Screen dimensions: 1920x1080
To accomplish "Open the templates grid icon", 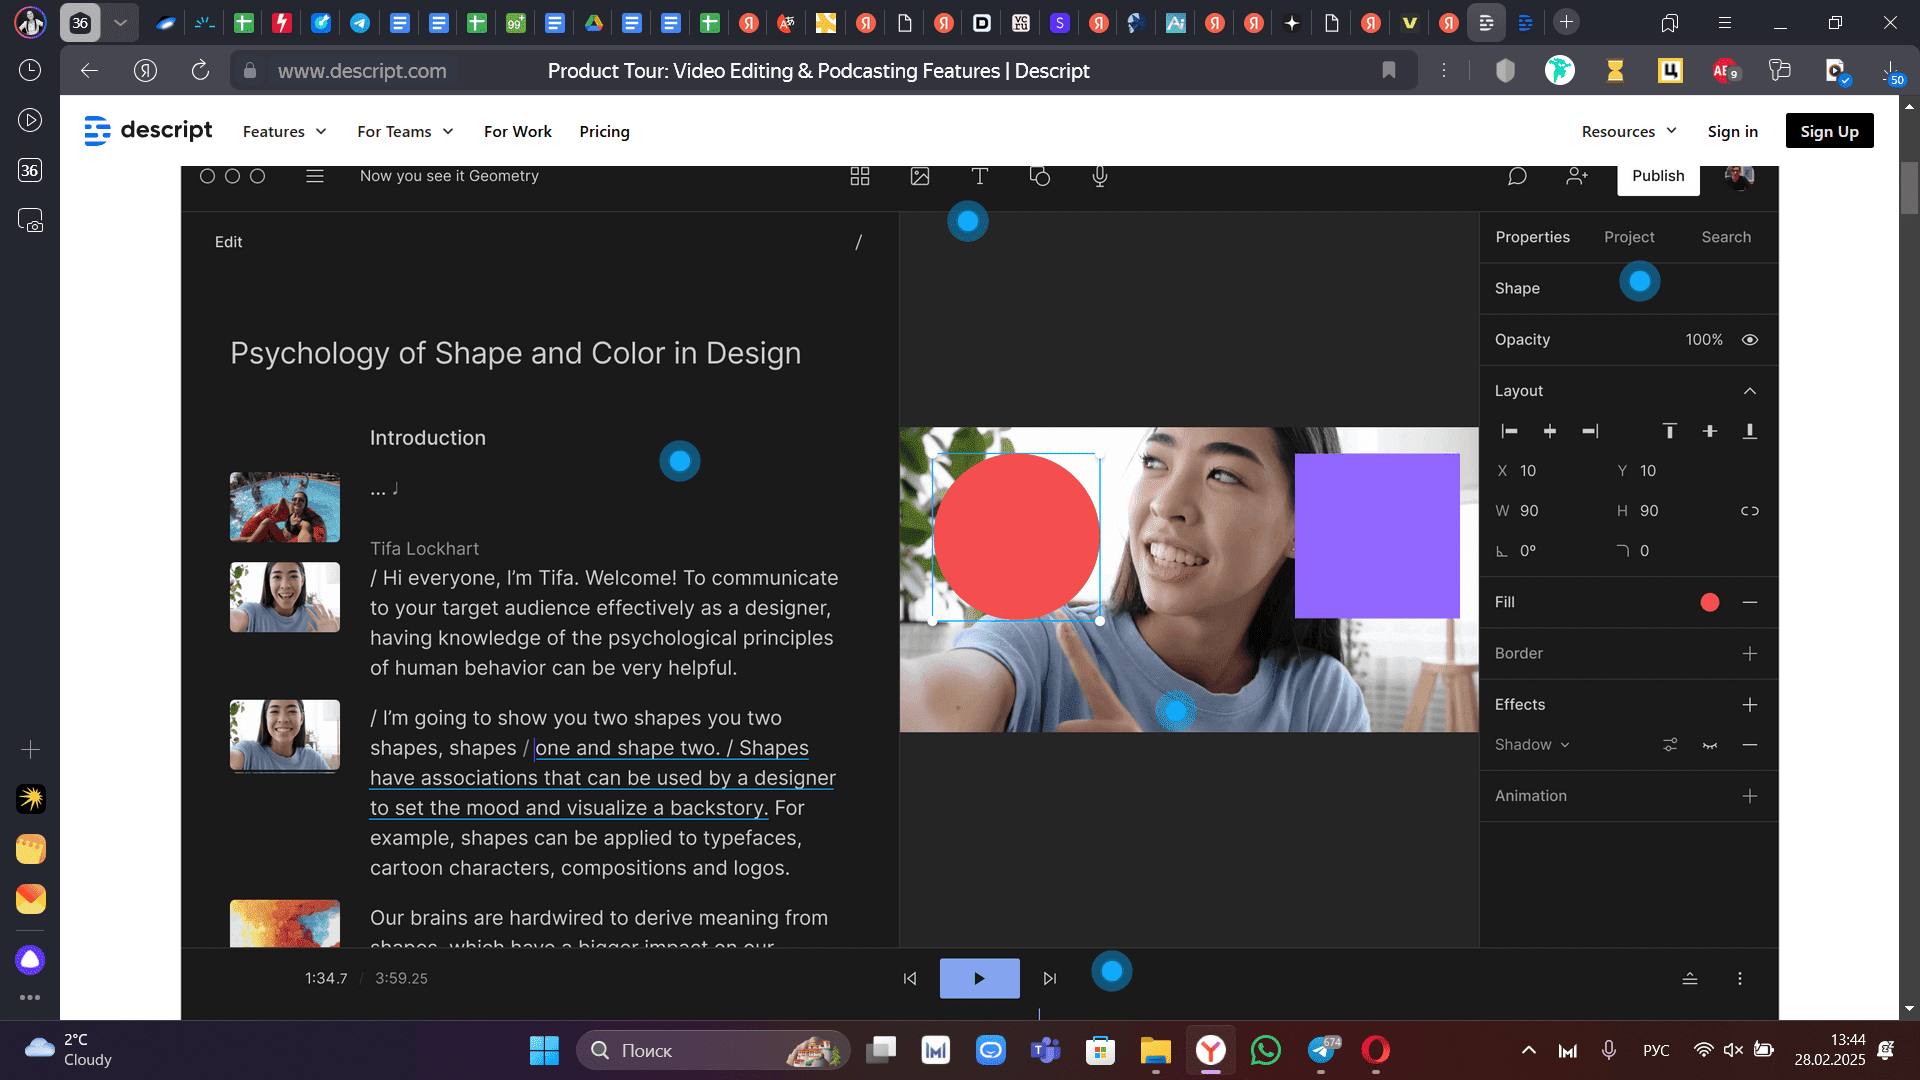I will [x=859, y=176].
